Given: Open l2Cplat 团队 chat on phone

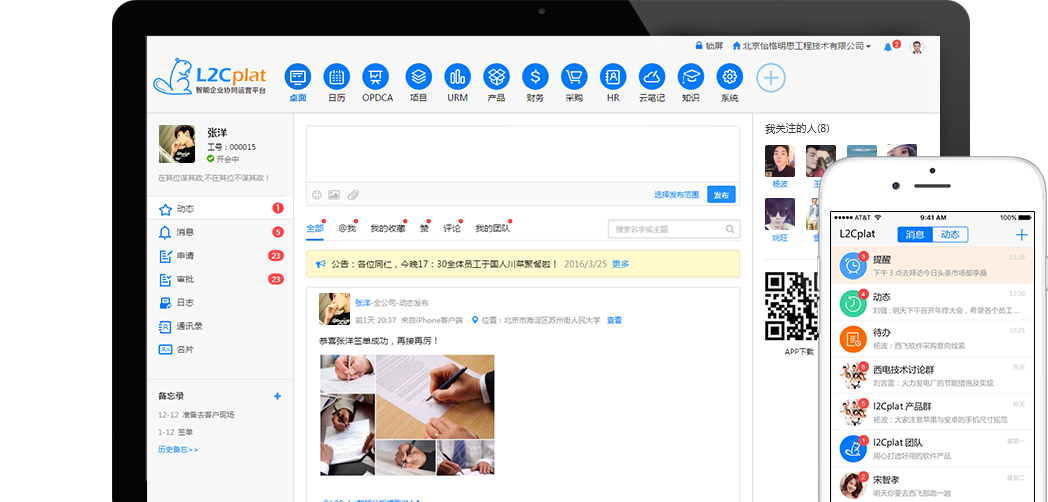Looking at the screenshot, I should tap(932, 449).
